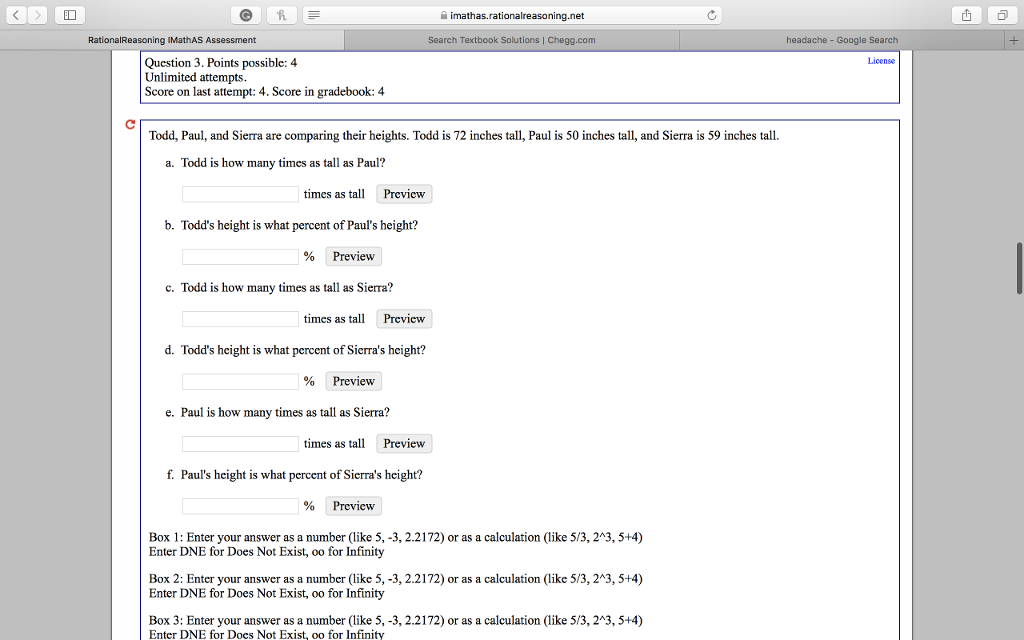The height and width of the screenshot is (640, 1024).
Task: Click Preview next to part c
Action: click(x=403, y=318)
